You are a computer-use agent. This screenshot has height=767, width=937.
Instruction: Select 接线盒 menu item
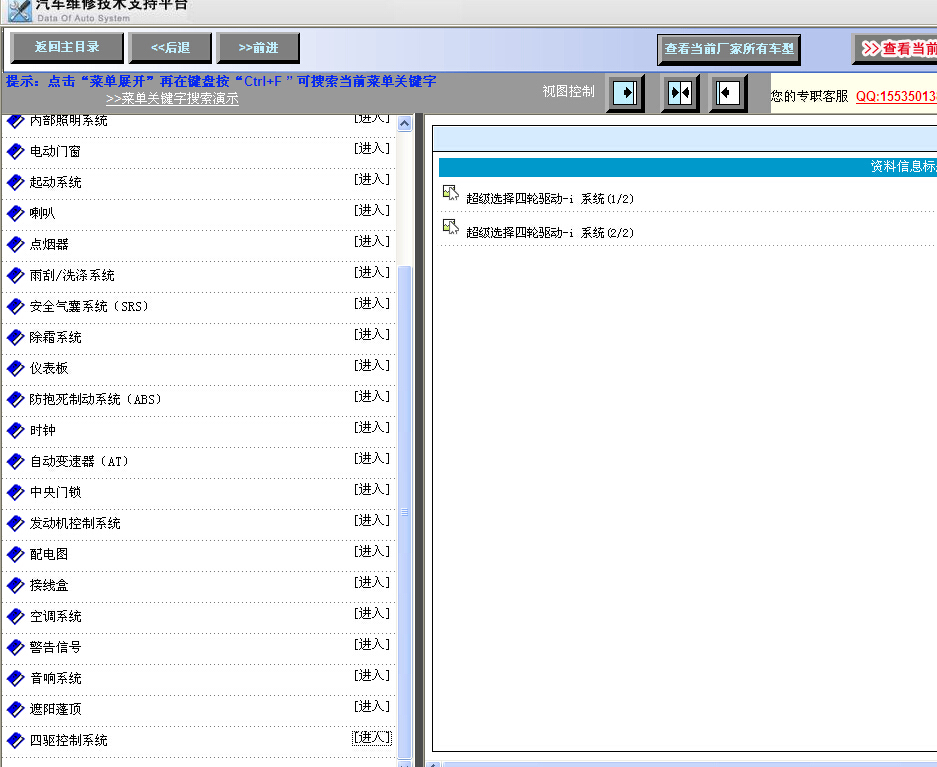point(49,586)
